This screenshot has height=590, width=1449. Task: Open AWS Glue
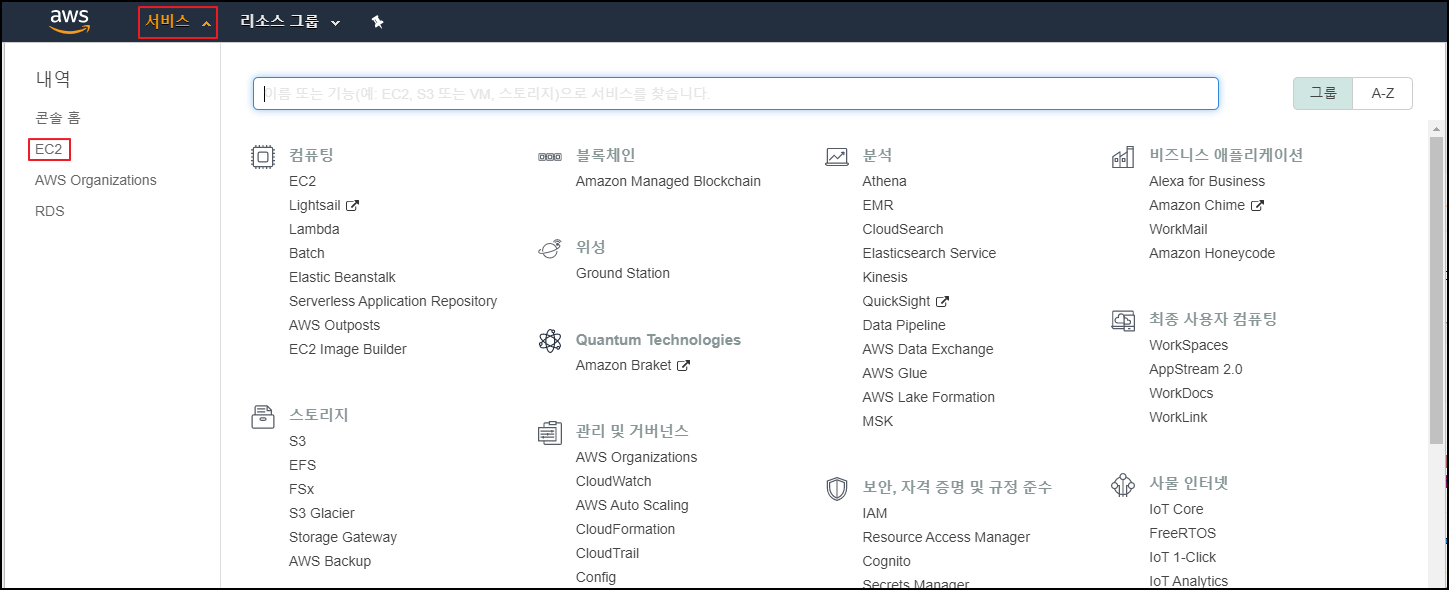[x=895, y=373]
